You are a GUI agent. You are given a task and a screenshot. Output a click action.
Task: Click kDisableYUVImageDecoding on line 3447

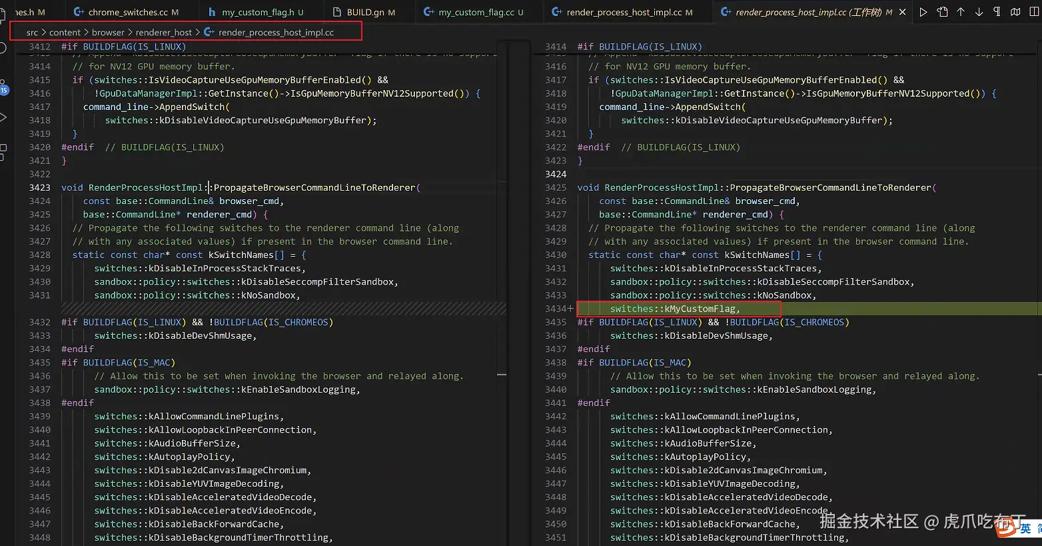[729, 484]
